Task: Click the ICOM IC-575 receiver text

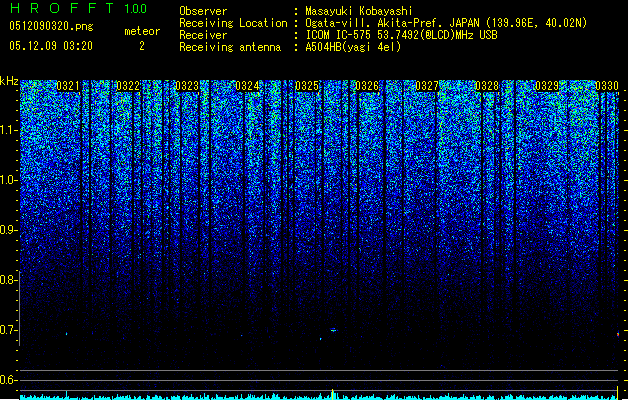Action: coord(402,35)
